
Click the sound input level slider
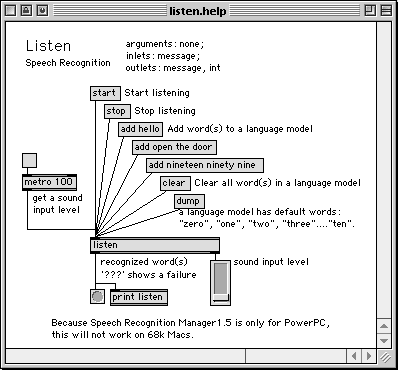point(220,283)
